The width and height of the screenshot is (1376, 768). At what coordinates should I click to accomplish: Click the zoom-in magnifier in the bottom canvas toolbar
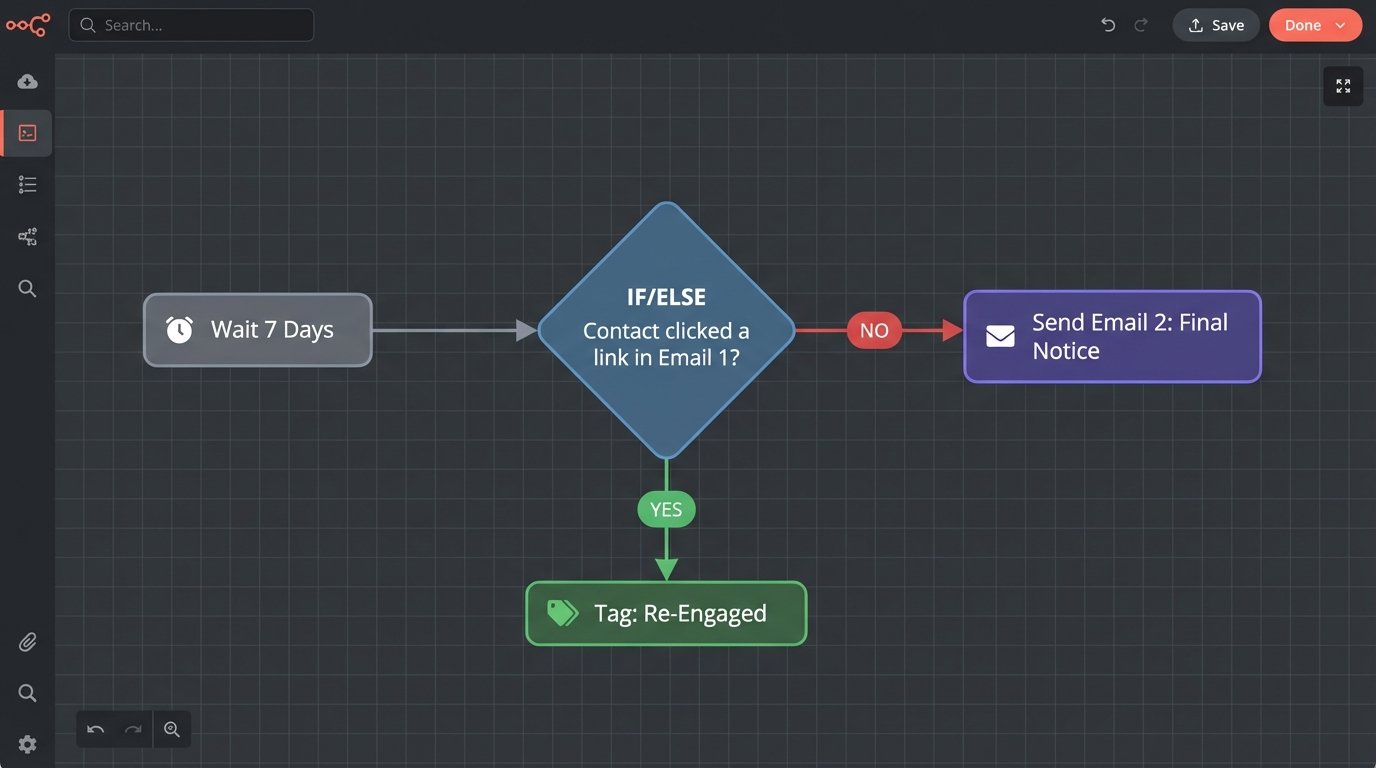pos(172,729)
